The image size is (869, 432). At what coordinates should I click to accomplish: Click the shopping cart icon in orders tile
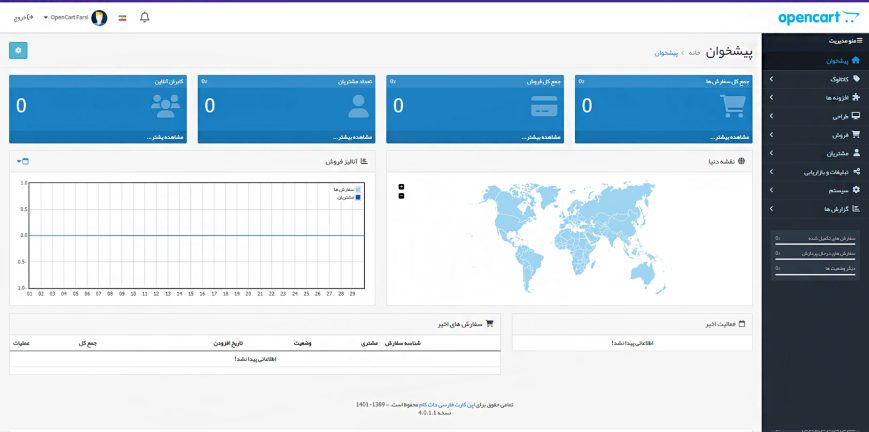tap(733, 106)
